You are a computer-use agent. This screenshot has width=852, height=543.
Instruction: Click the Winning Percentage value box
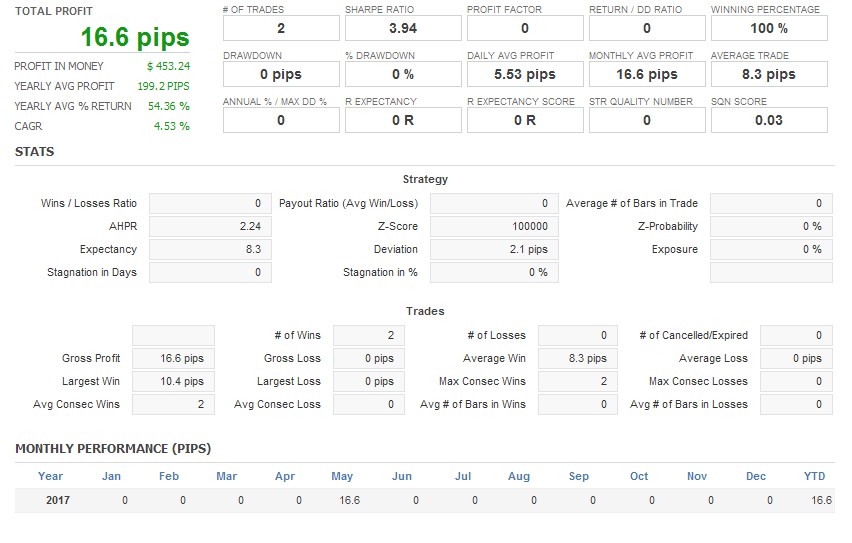point(768,28)
